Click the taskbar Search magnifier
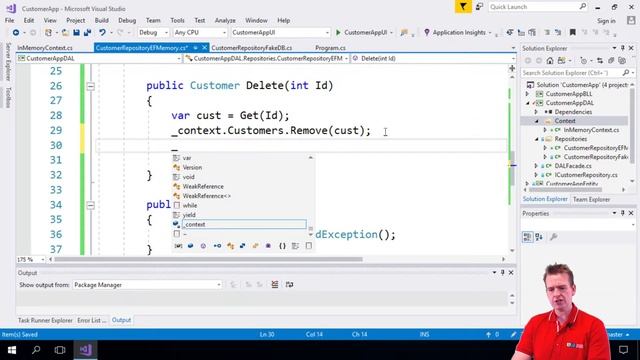The width and height of the screenshot is (640, 360). tap(36, 350)
